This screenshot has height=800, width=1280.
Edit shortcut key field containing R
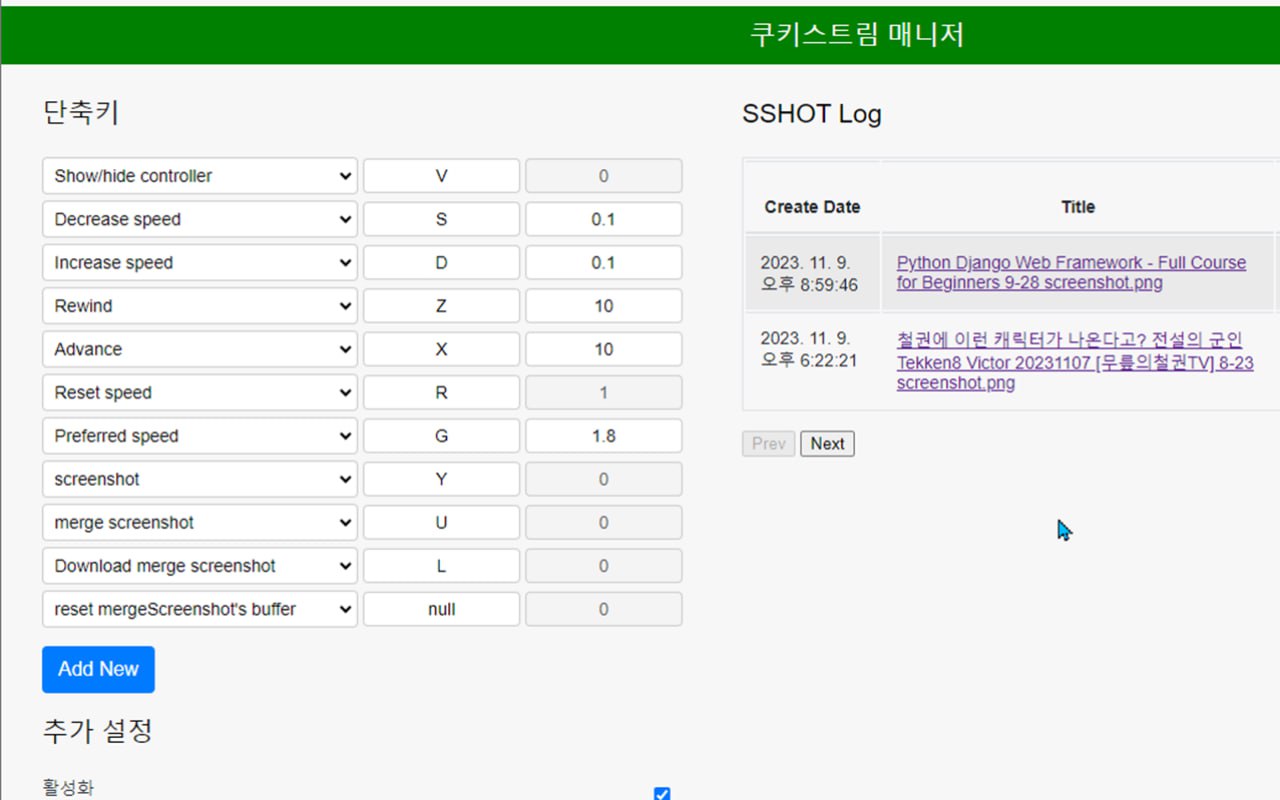point(441,393)
